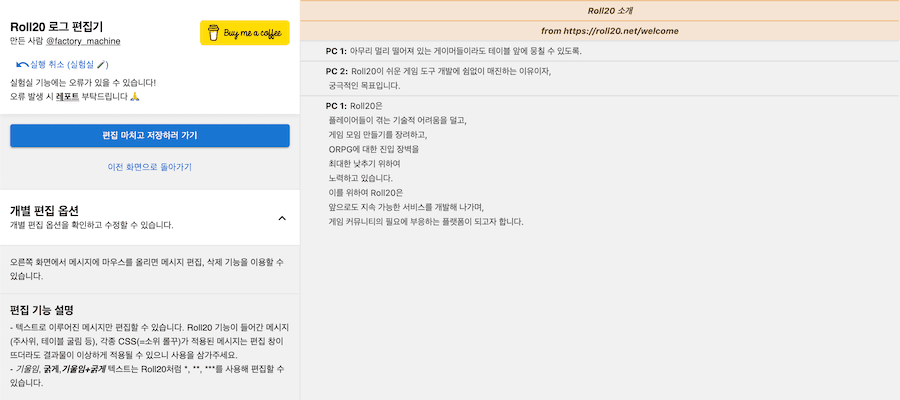
Task: Click the line 궁극적인 목표입니다.
Action: click(364, 86)
